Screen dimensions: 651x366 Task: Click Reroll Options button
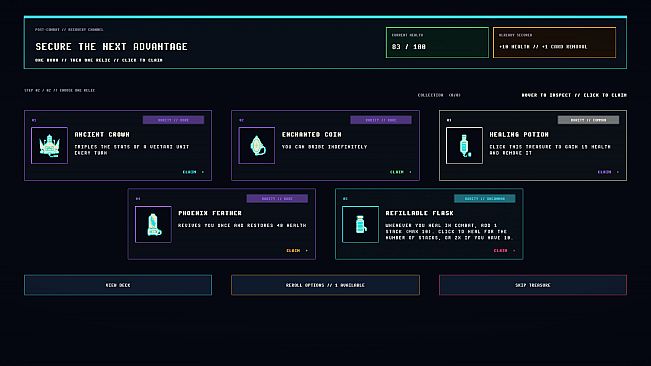[x=325, y=285]
